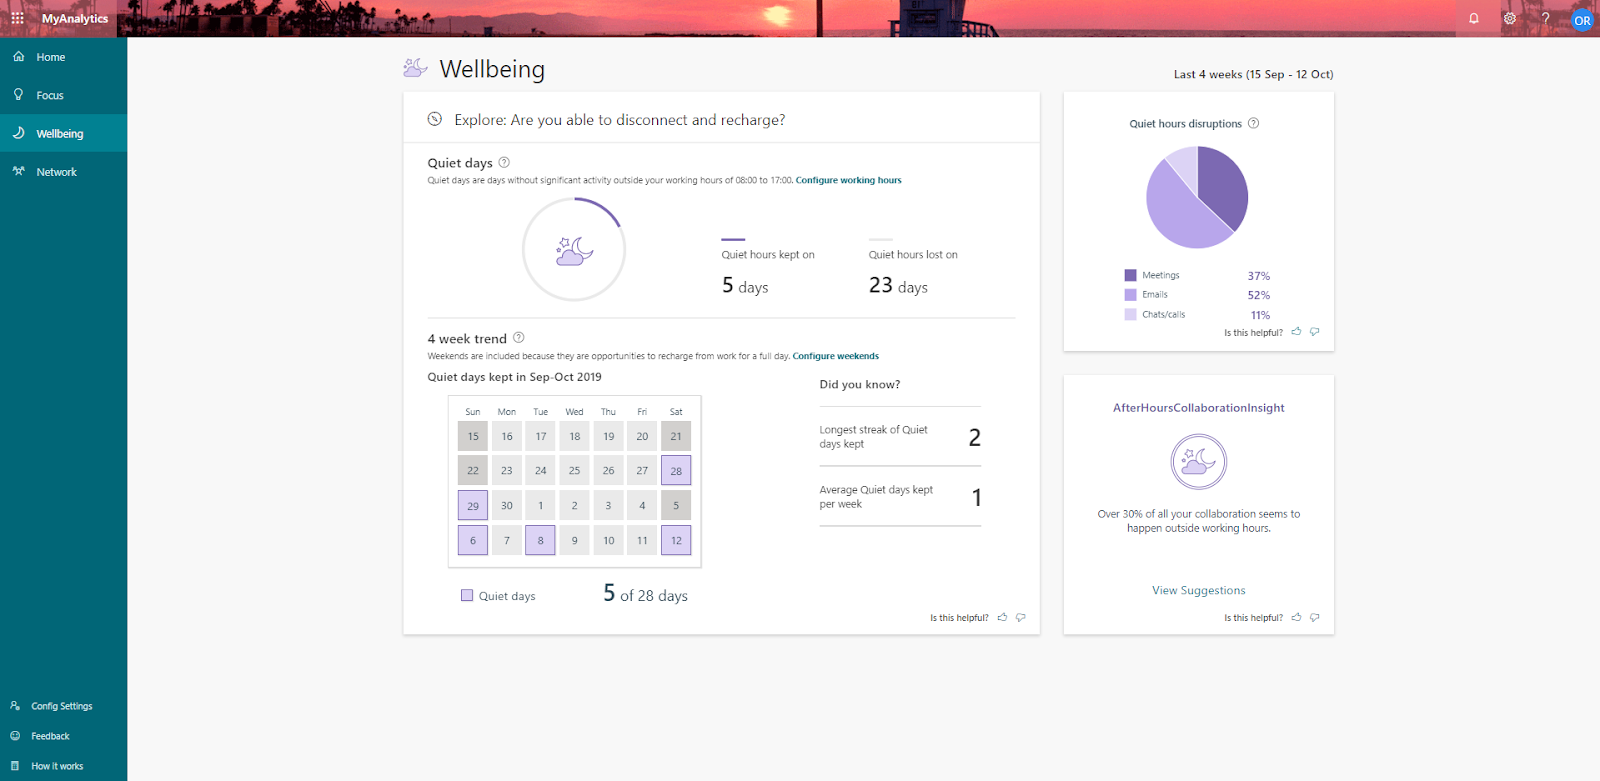
Task: Thumbs up the Quiet hours disruptions card
Action: pyautogui.click(x=1296, y=332)
